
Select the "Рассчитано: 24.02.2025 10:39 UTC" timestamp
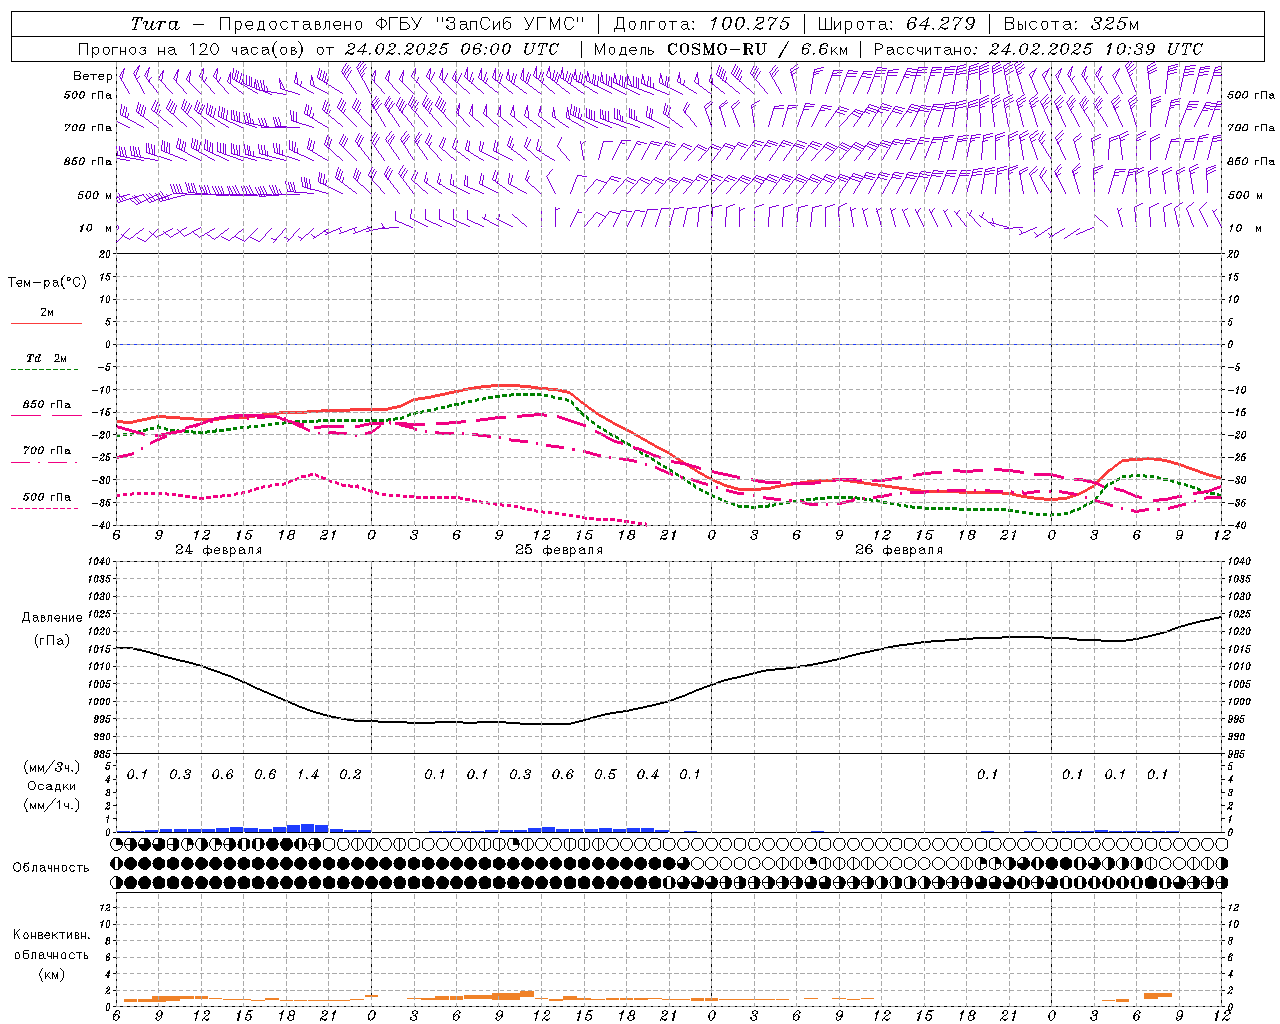[1038, 49]
